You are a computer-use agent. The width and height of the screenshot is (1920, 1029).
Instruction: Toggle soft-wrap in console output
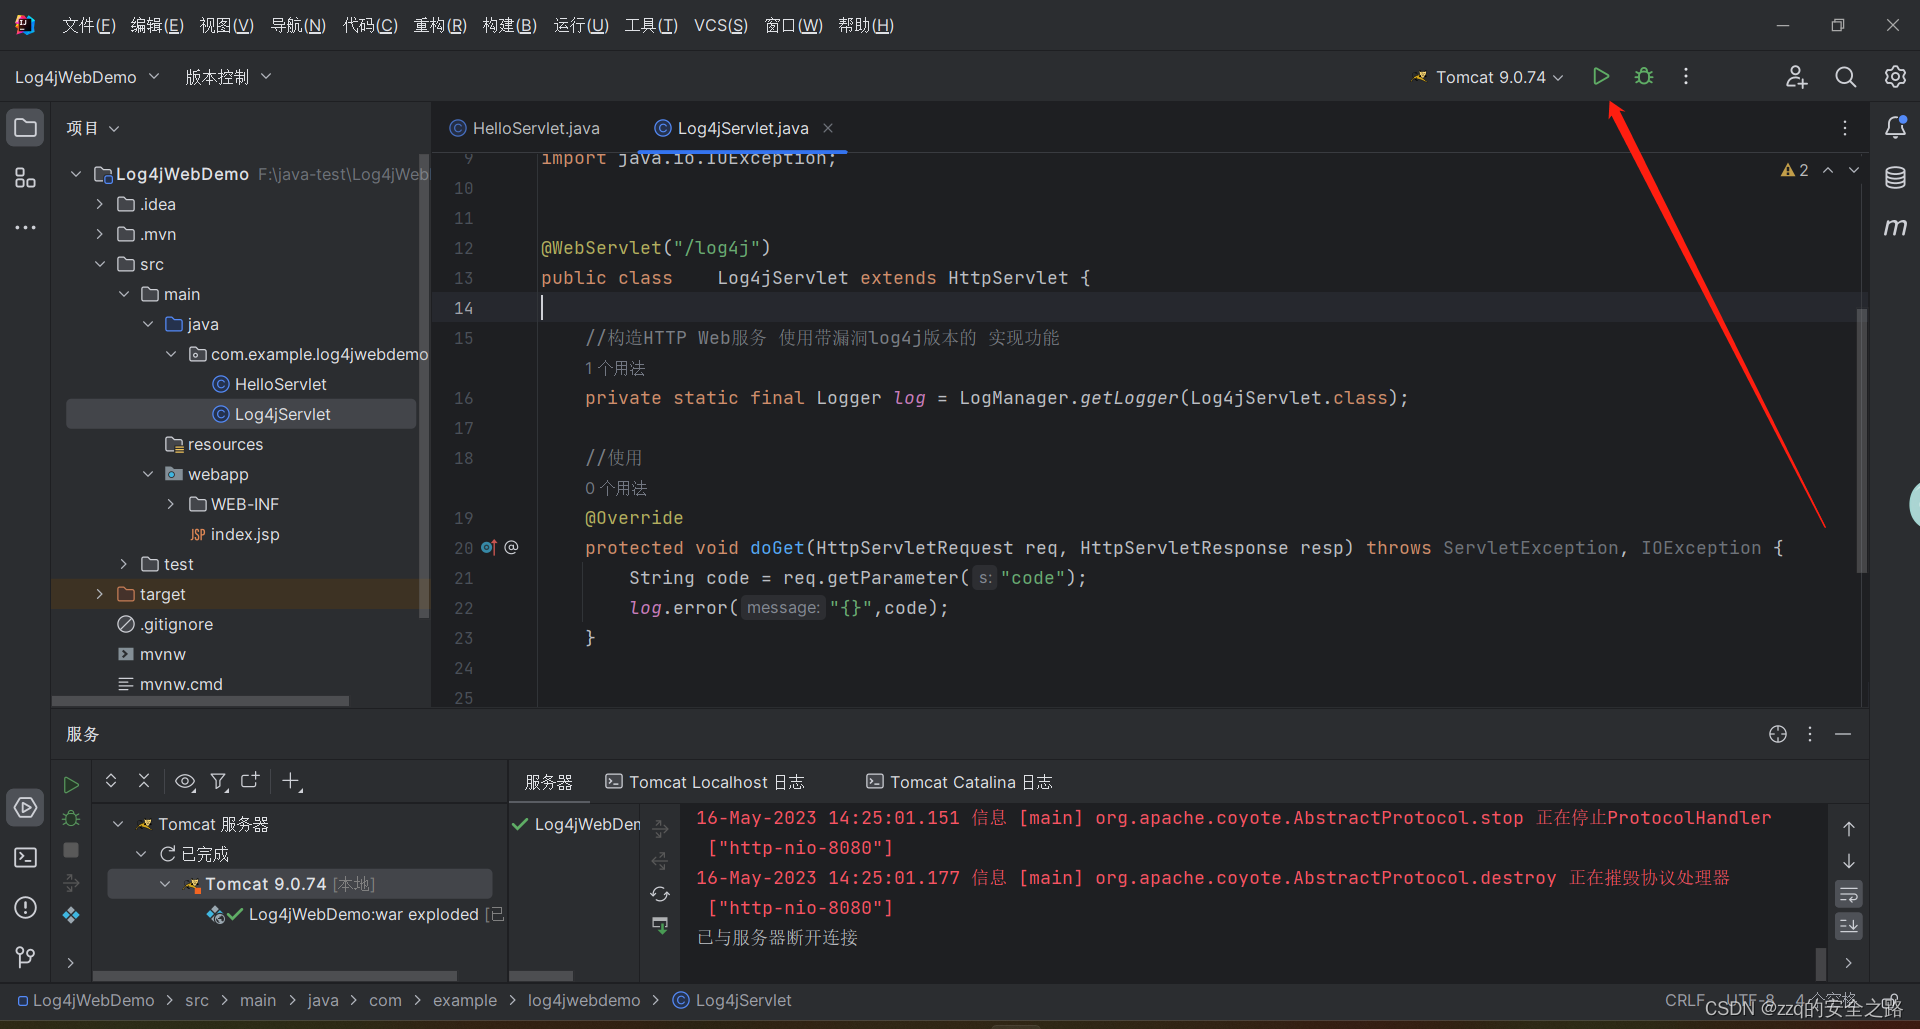(x=1849, y=893)
